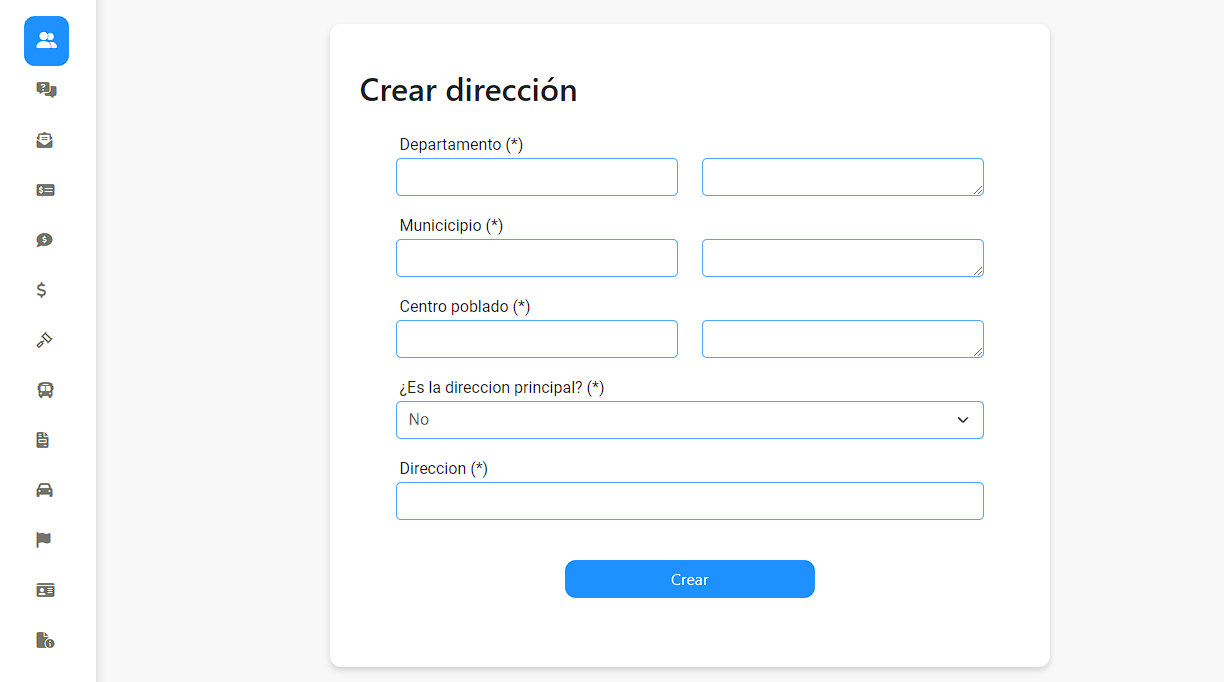Open the bus icon in sidebar
Image resolution: width=1224 pixels, height=682 pixels.
pos(45,390)
